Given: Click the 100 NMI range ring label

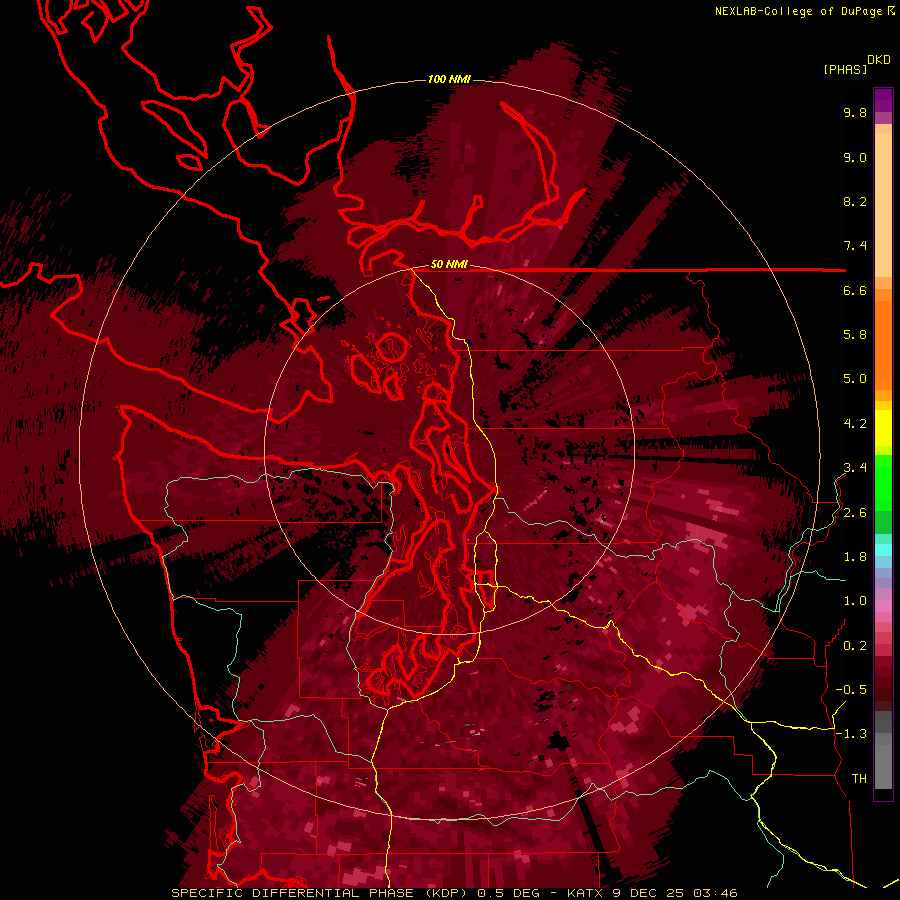Looking at the screenshot, I should pos(449,79).
